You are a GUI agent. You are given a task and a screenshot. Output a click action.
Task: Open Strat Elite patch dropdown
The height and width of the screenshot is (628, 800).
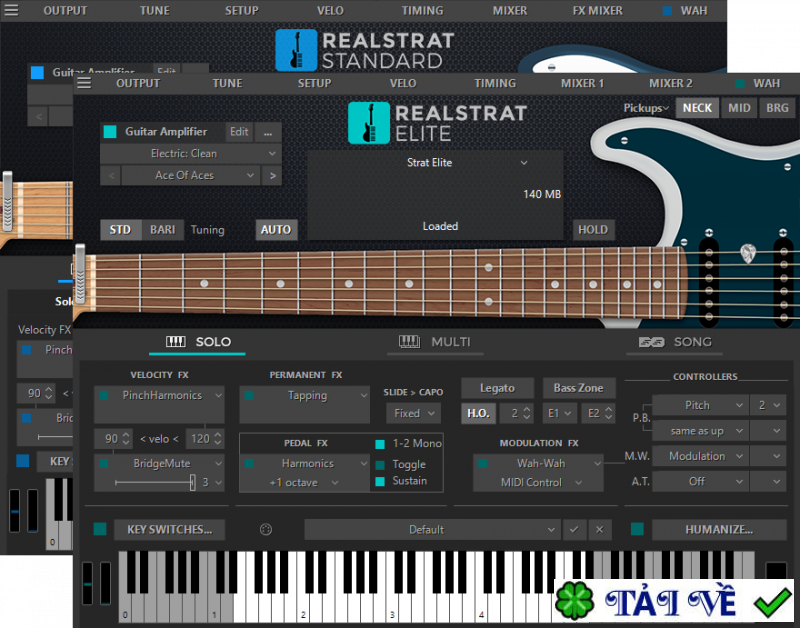point(435,163)
